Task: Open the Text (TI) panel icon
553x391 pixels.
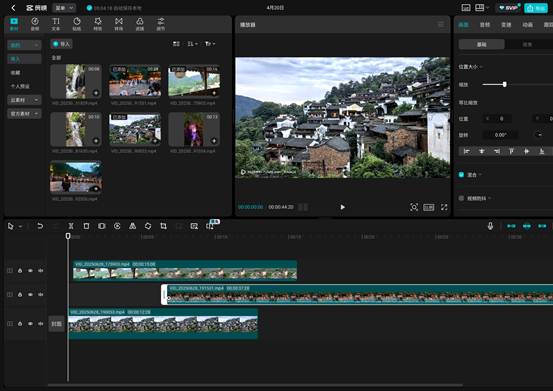Action: click(x=56, y=24)
